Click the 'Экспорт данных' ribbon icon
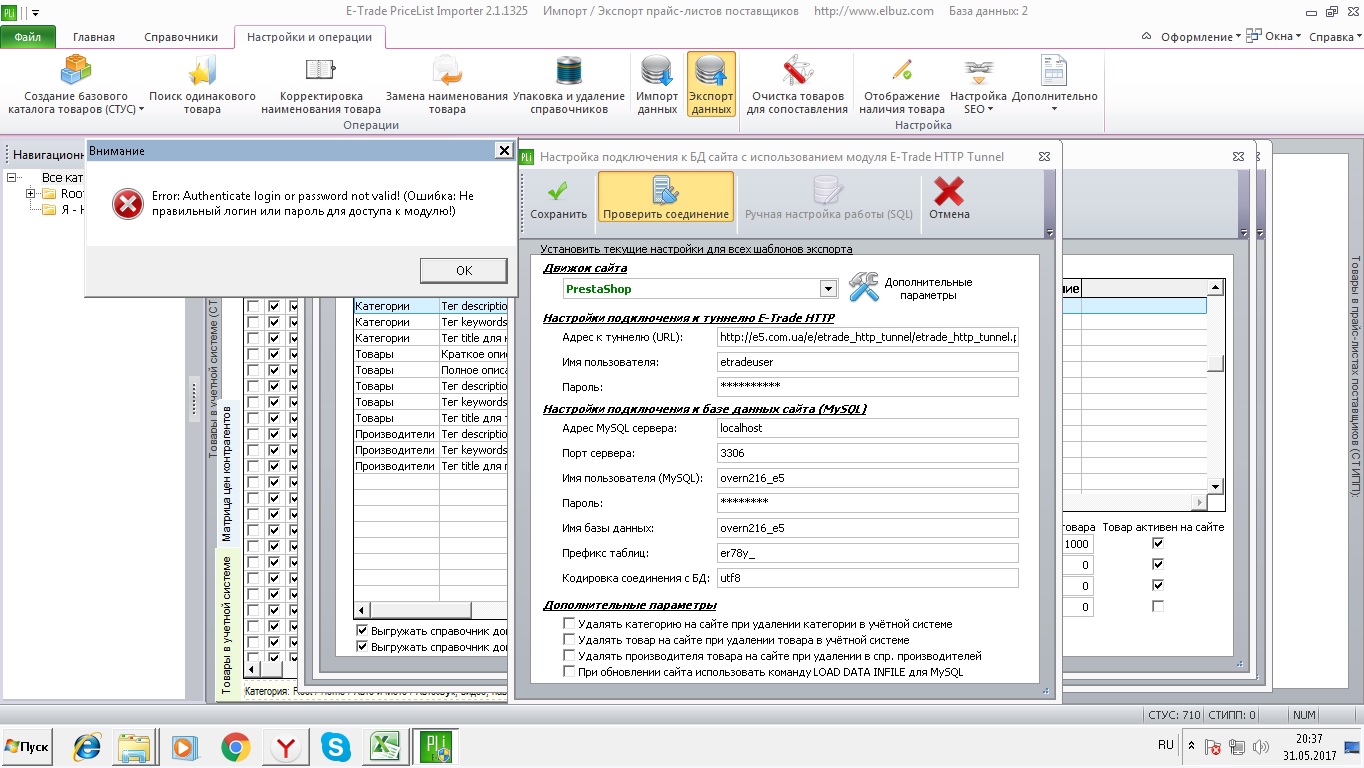 (x=711, y=84)
